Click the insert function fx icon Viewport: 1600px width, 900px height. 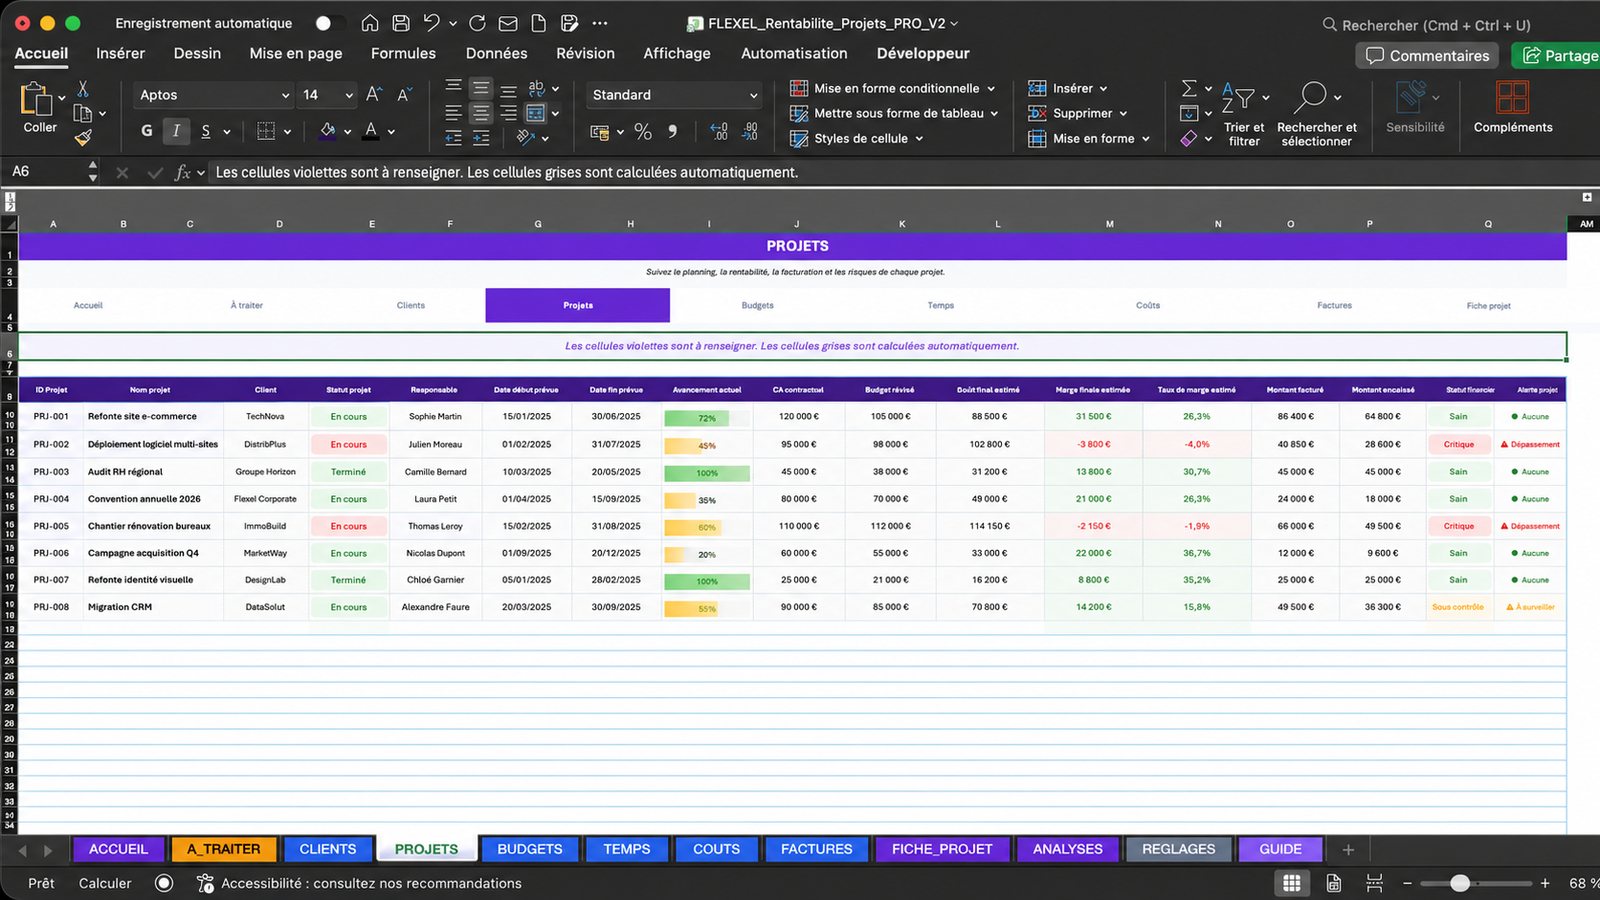[182, 172]
